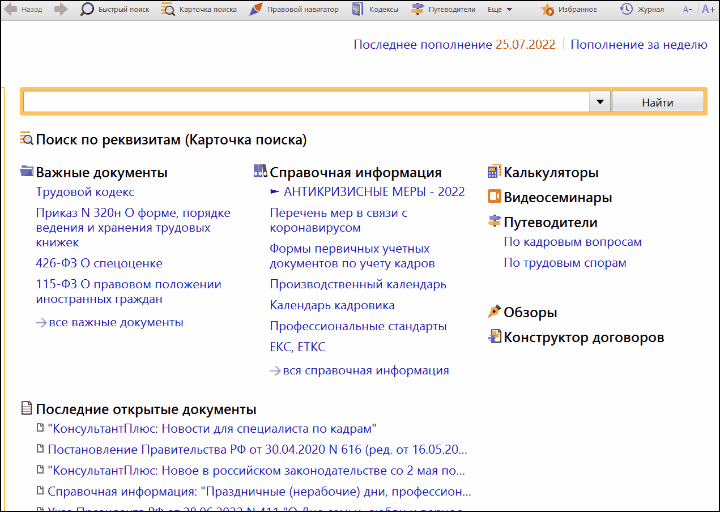Click the Правовой навигатор toolbar label
Screen dimensions: 720x512
point(303,9)
